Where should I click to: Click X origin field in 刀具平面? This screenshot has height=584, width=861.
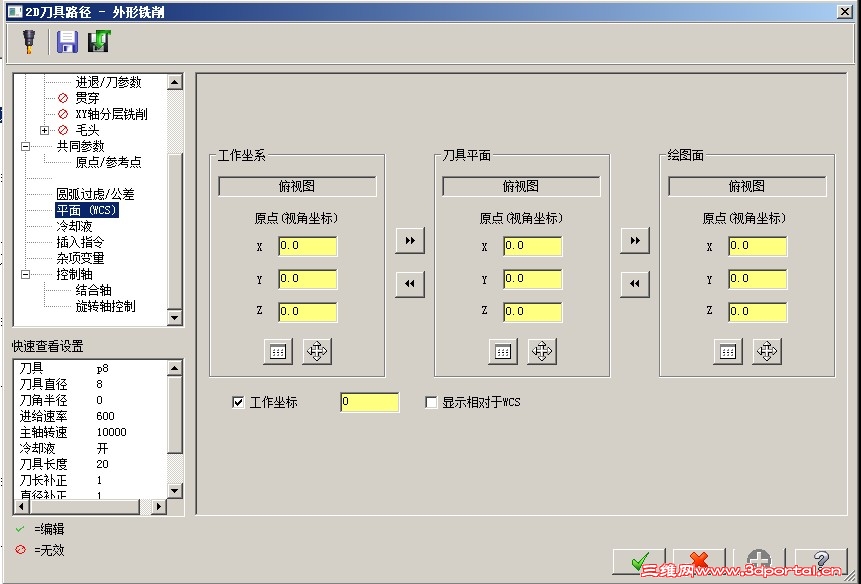click(x=533, y=246)
